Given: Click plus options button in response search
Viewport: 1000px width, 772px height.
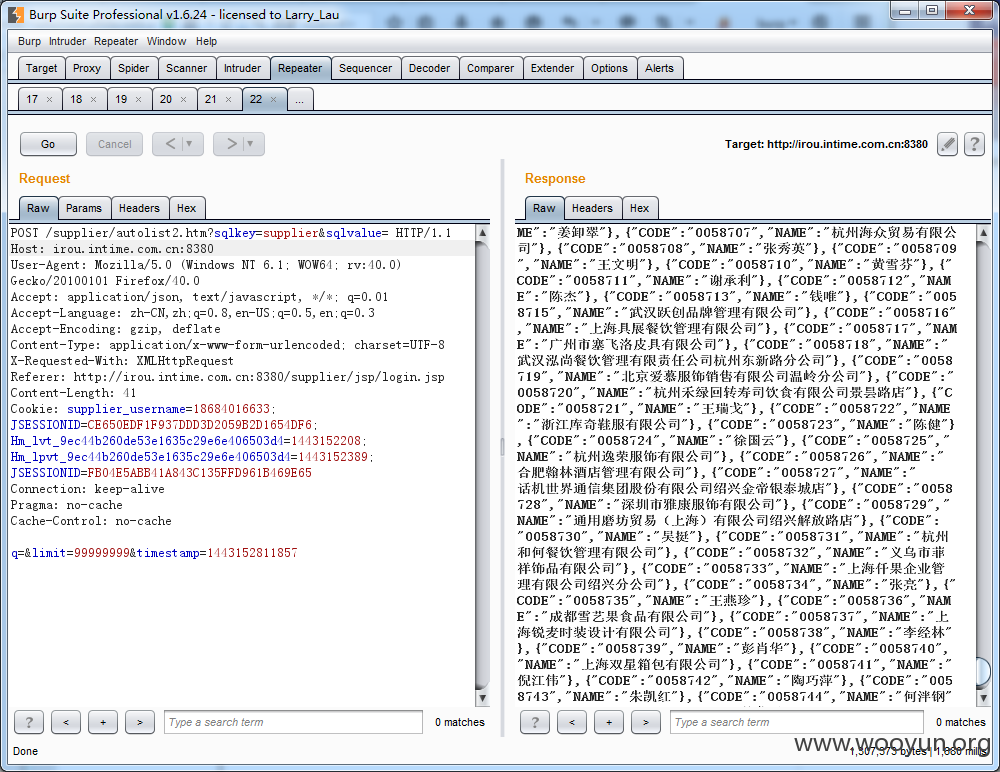Looking at the screenshot, I should 608,722.
